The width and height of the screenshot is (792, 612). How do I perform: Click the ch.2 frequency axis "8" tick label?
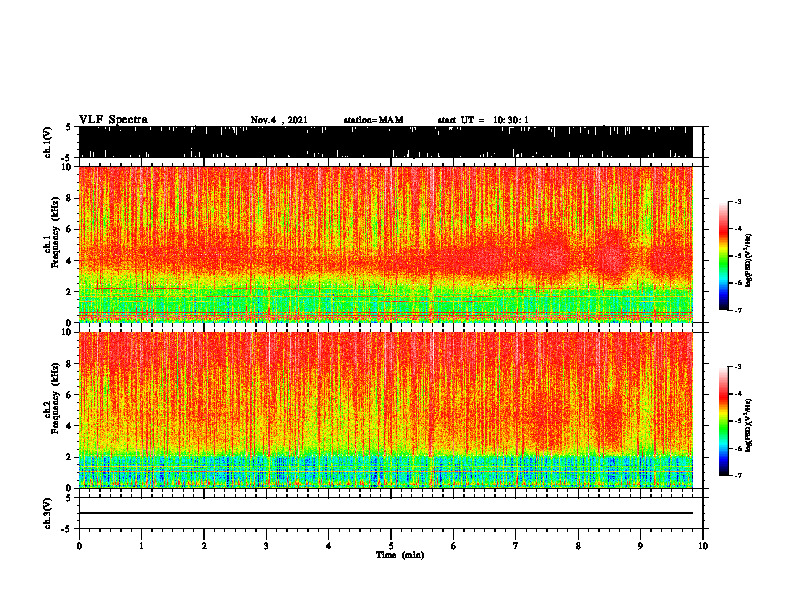[70, 364]
